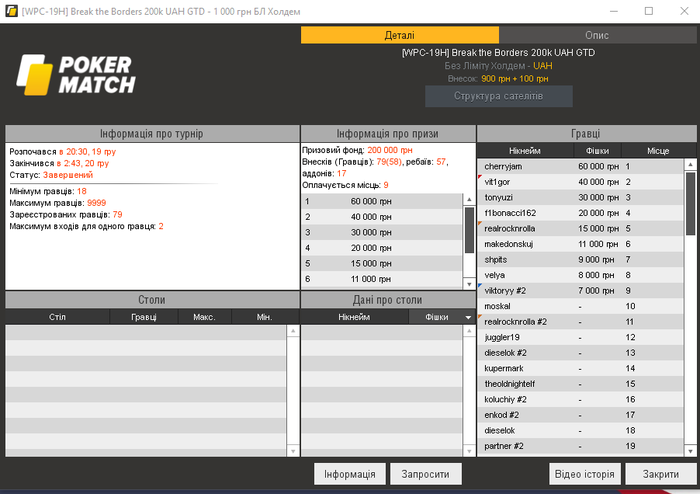Sort tables by Гравці column header
Screen dimensions: 700x494
pos(144,317)
